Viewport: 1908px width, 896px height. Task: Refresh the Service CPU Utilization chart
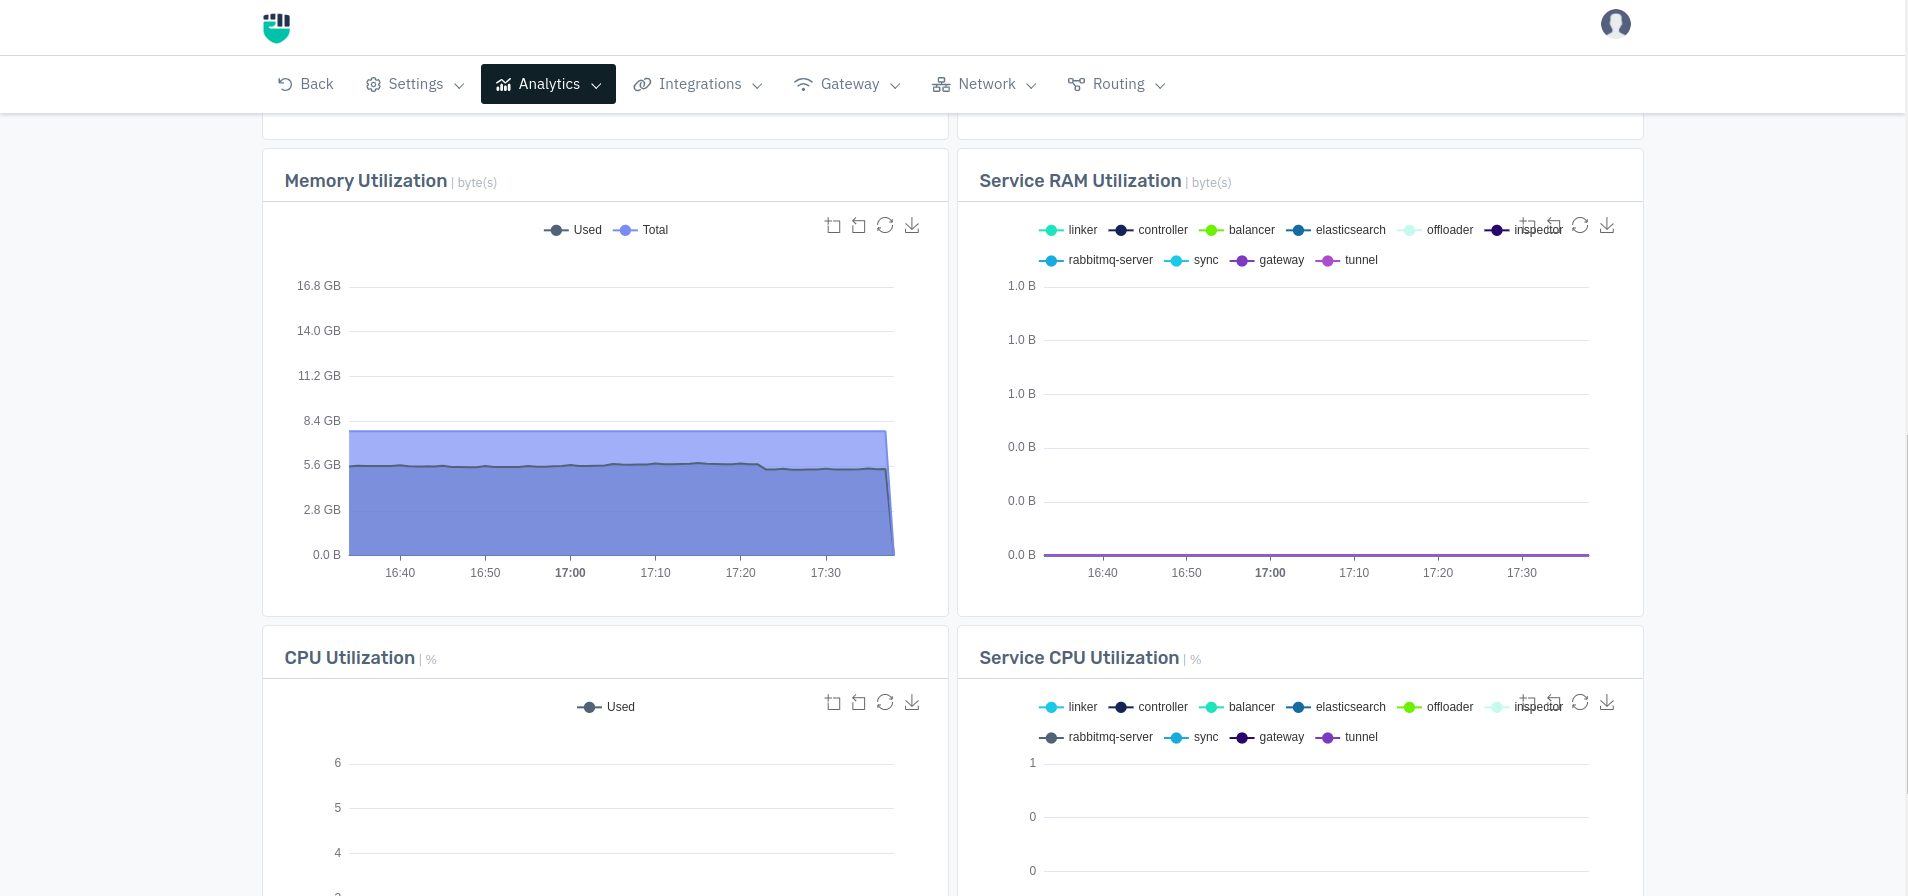pyautogui.click(x=1580, y=703)
